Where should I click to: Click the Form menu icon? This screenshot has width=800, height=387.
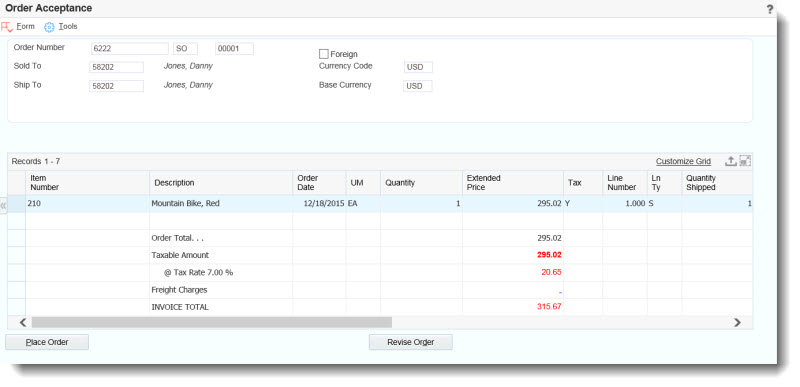coord(7,27)
